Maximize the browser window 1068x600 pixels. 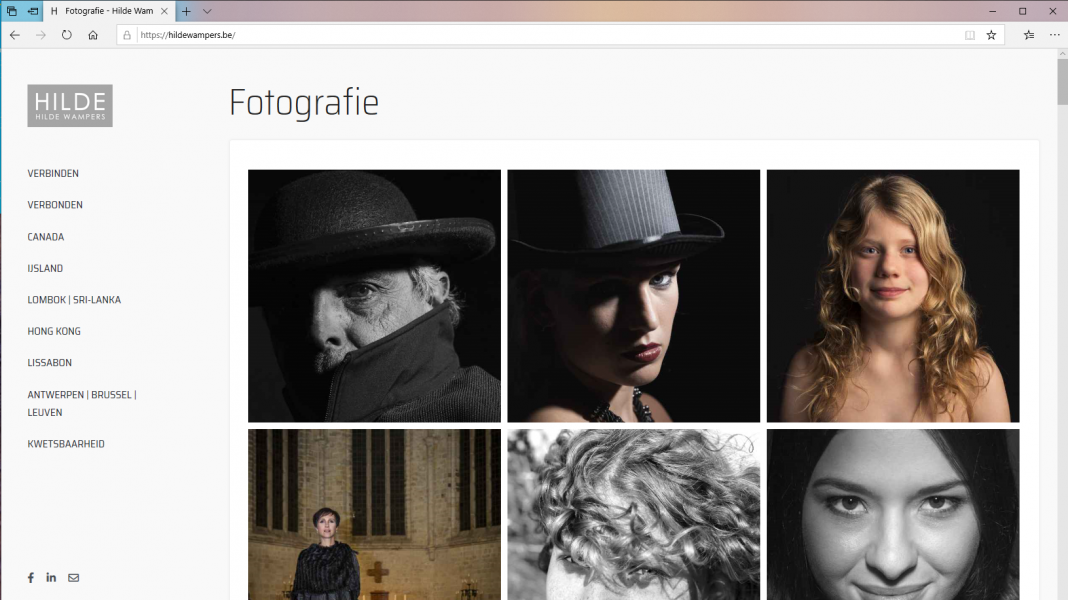tap(1022, 11)
